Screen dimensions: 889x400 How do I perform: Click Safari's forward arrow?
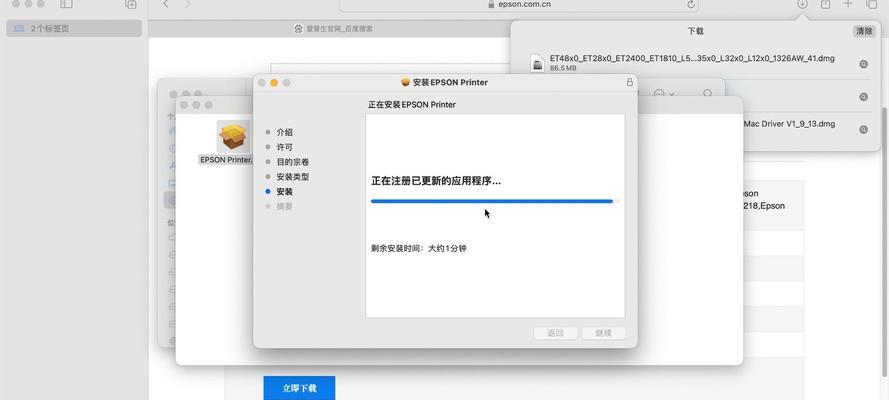click(x=188, y=4)
